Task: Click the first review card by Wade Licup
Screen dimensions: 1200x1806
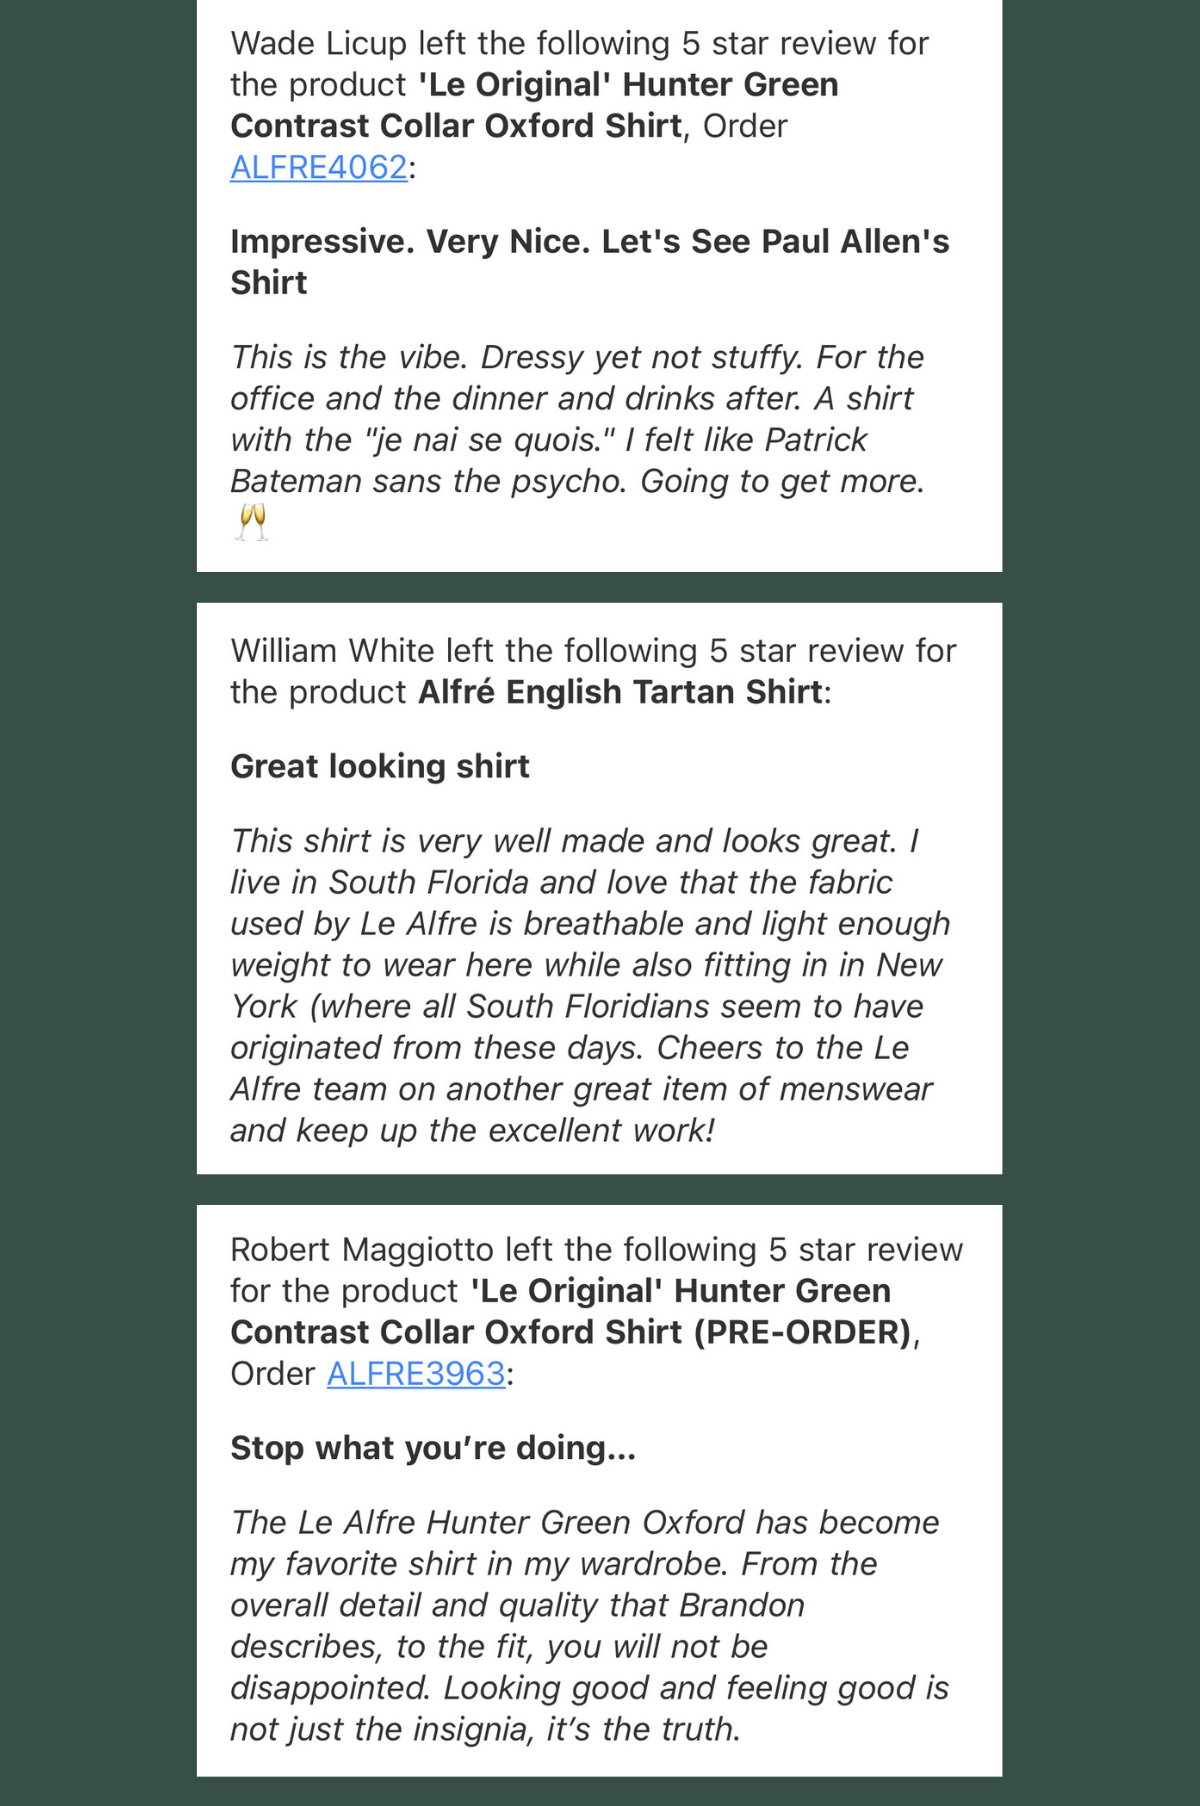Action: tap(599, 286)
